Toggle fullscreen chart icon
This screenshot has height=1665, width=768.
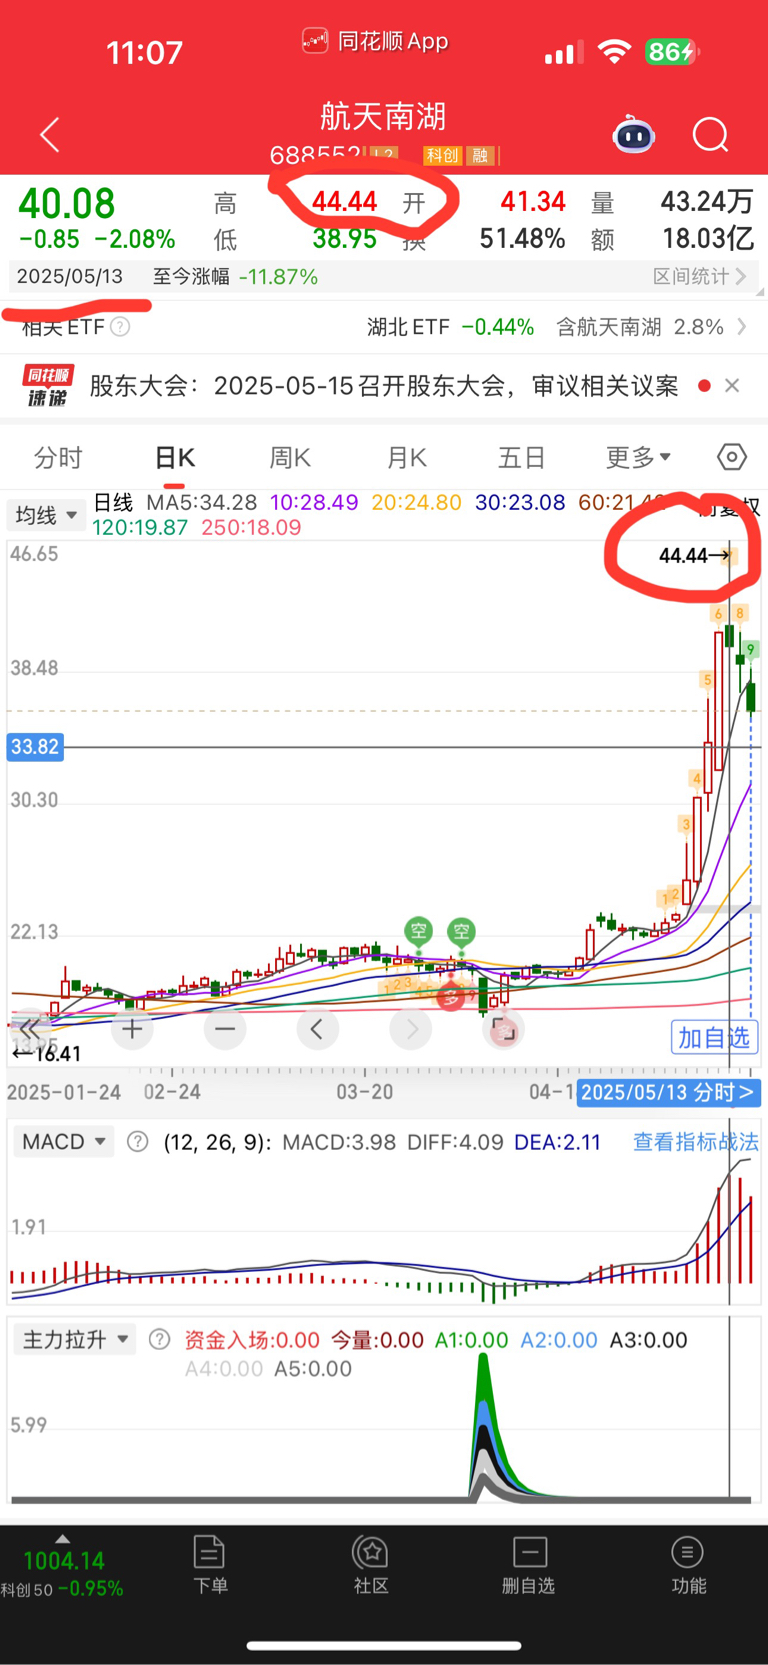tap(504, 1028)
